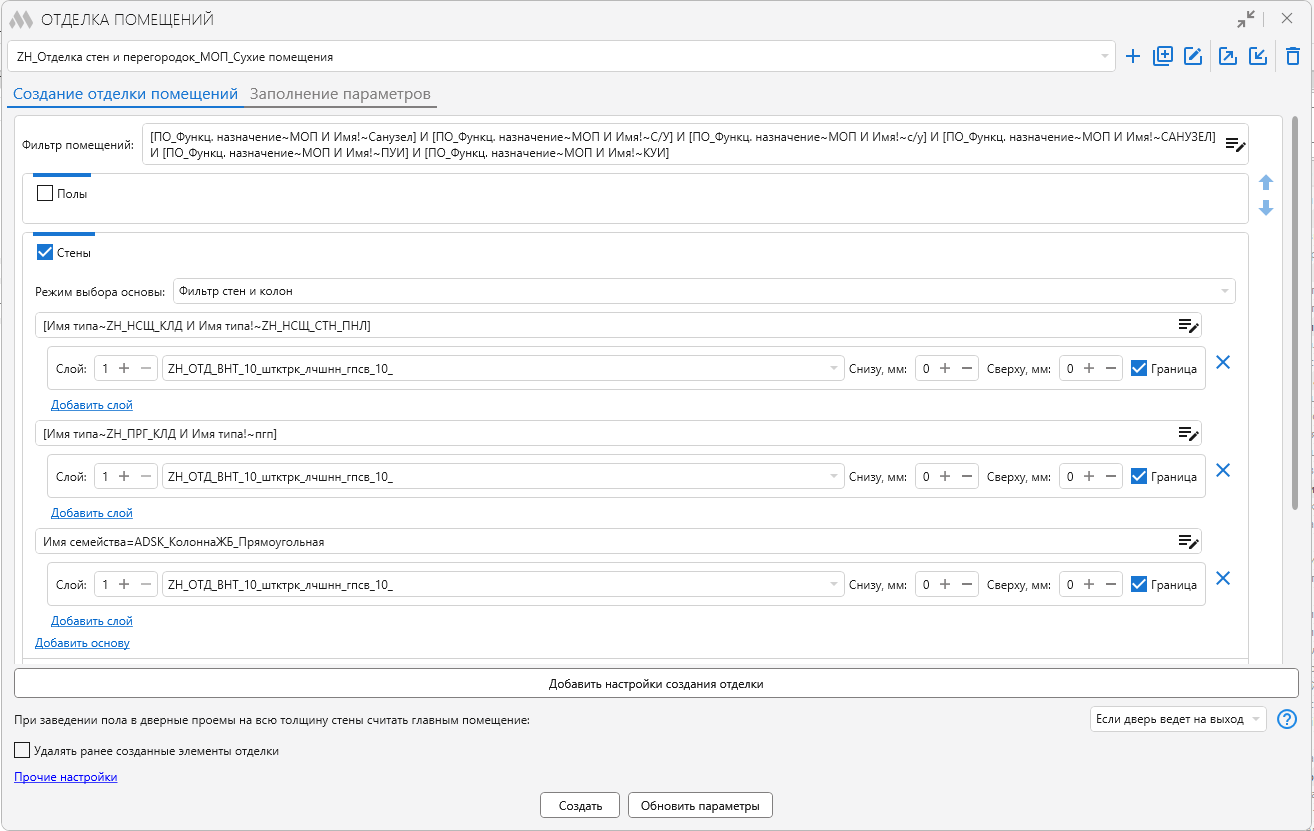1314x831 pixels.
Task: Close the ОТДЕЛКА ПОМЕЩЕНИЙ window
Action: pyautogui.click(x=1288, y=19)
